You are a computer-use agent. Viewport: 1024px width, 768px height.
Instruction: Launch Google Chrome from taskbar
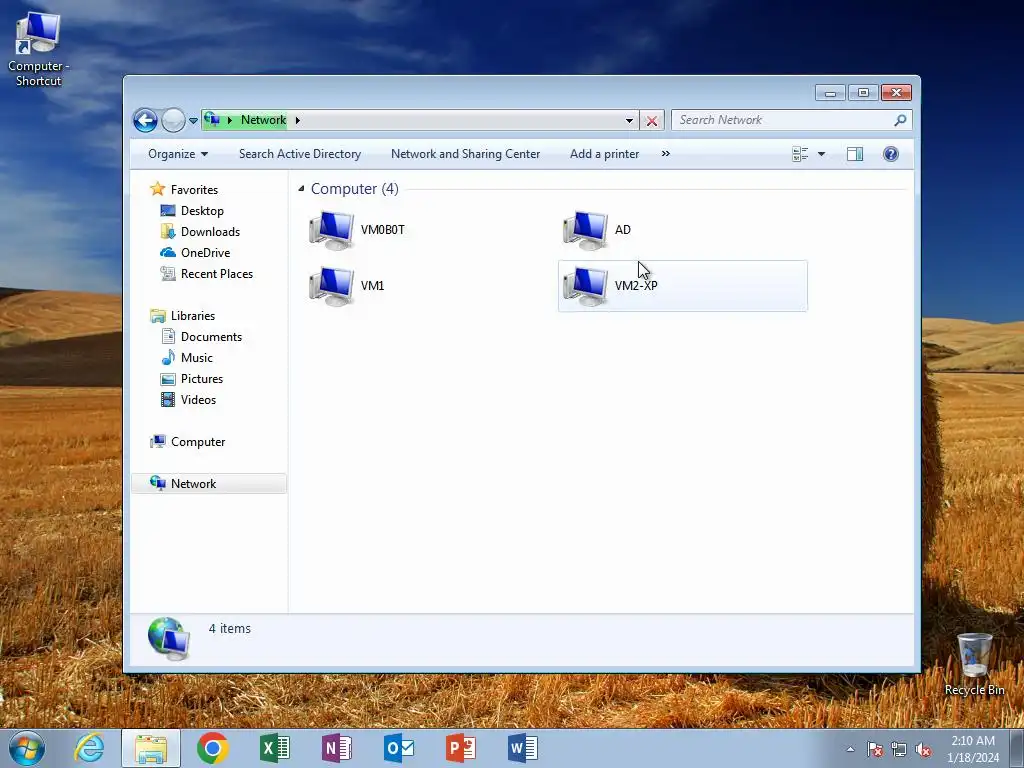pos(212,748)
